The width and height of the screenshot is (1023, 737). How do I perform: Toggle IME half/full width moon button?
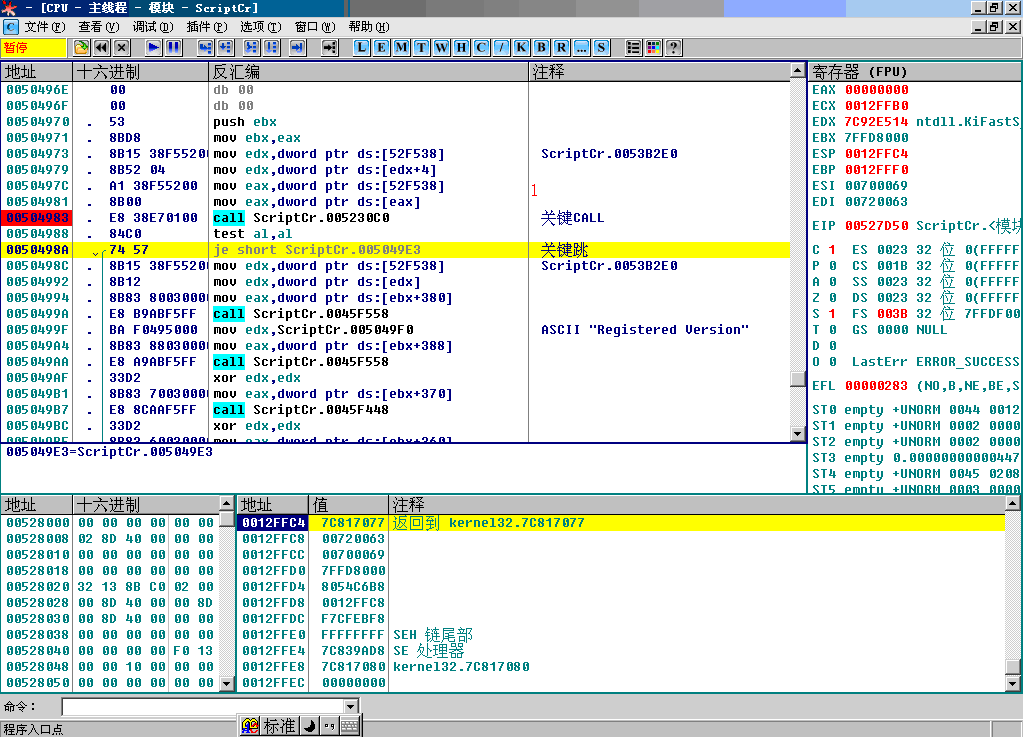[309, 726]
